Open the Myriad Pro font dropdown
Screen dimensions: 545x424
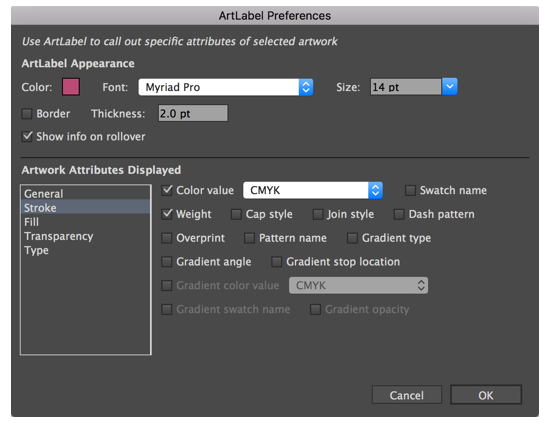226,87
